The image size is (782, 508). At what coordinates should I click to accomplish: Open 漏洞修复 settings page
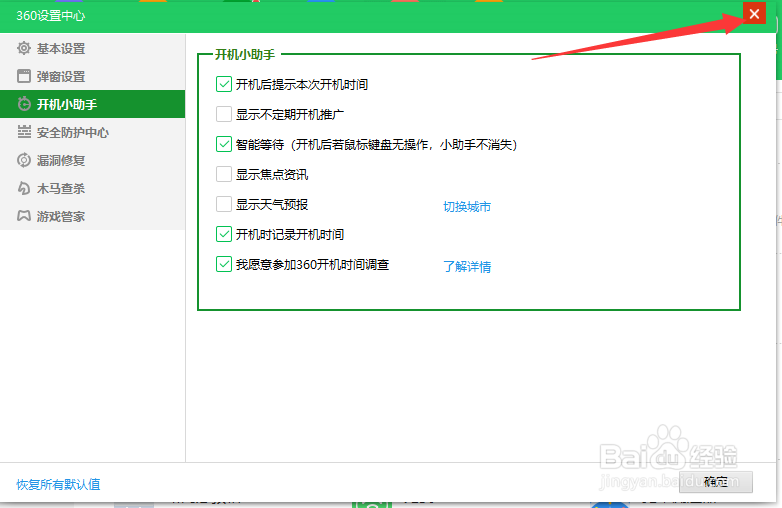click(92, 160)
